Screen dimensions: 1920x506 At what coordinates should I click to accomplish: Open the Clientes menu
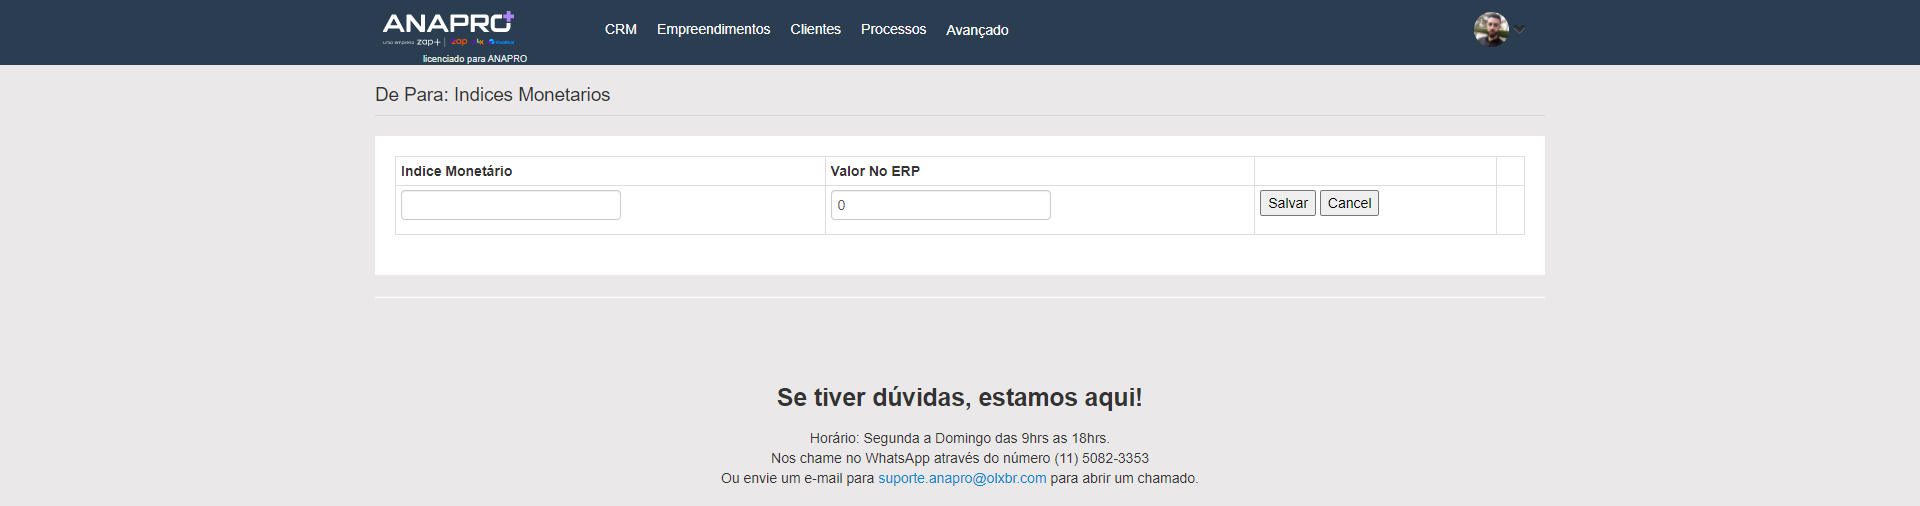tap(815, 29)
